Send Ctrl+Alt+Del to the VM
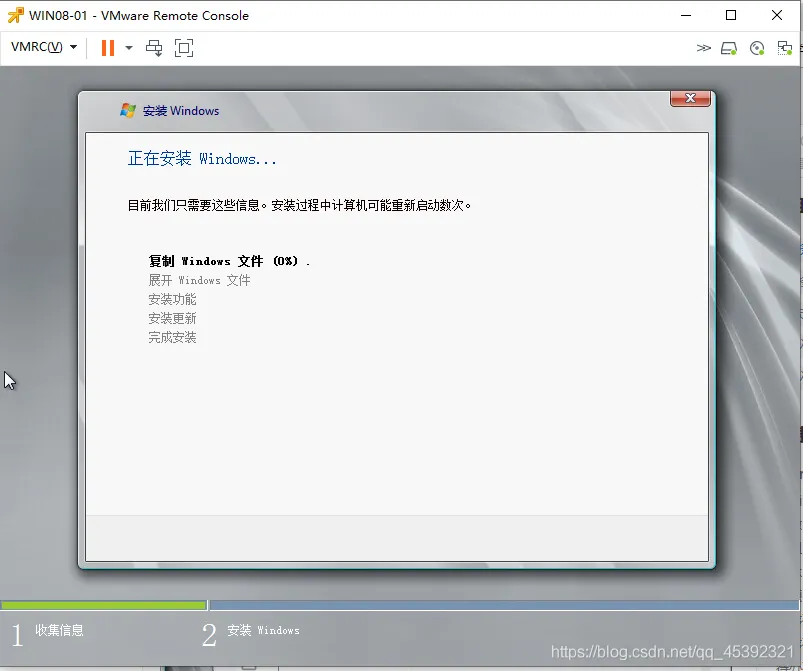The image size is (803, 671). tap(154, 48)
